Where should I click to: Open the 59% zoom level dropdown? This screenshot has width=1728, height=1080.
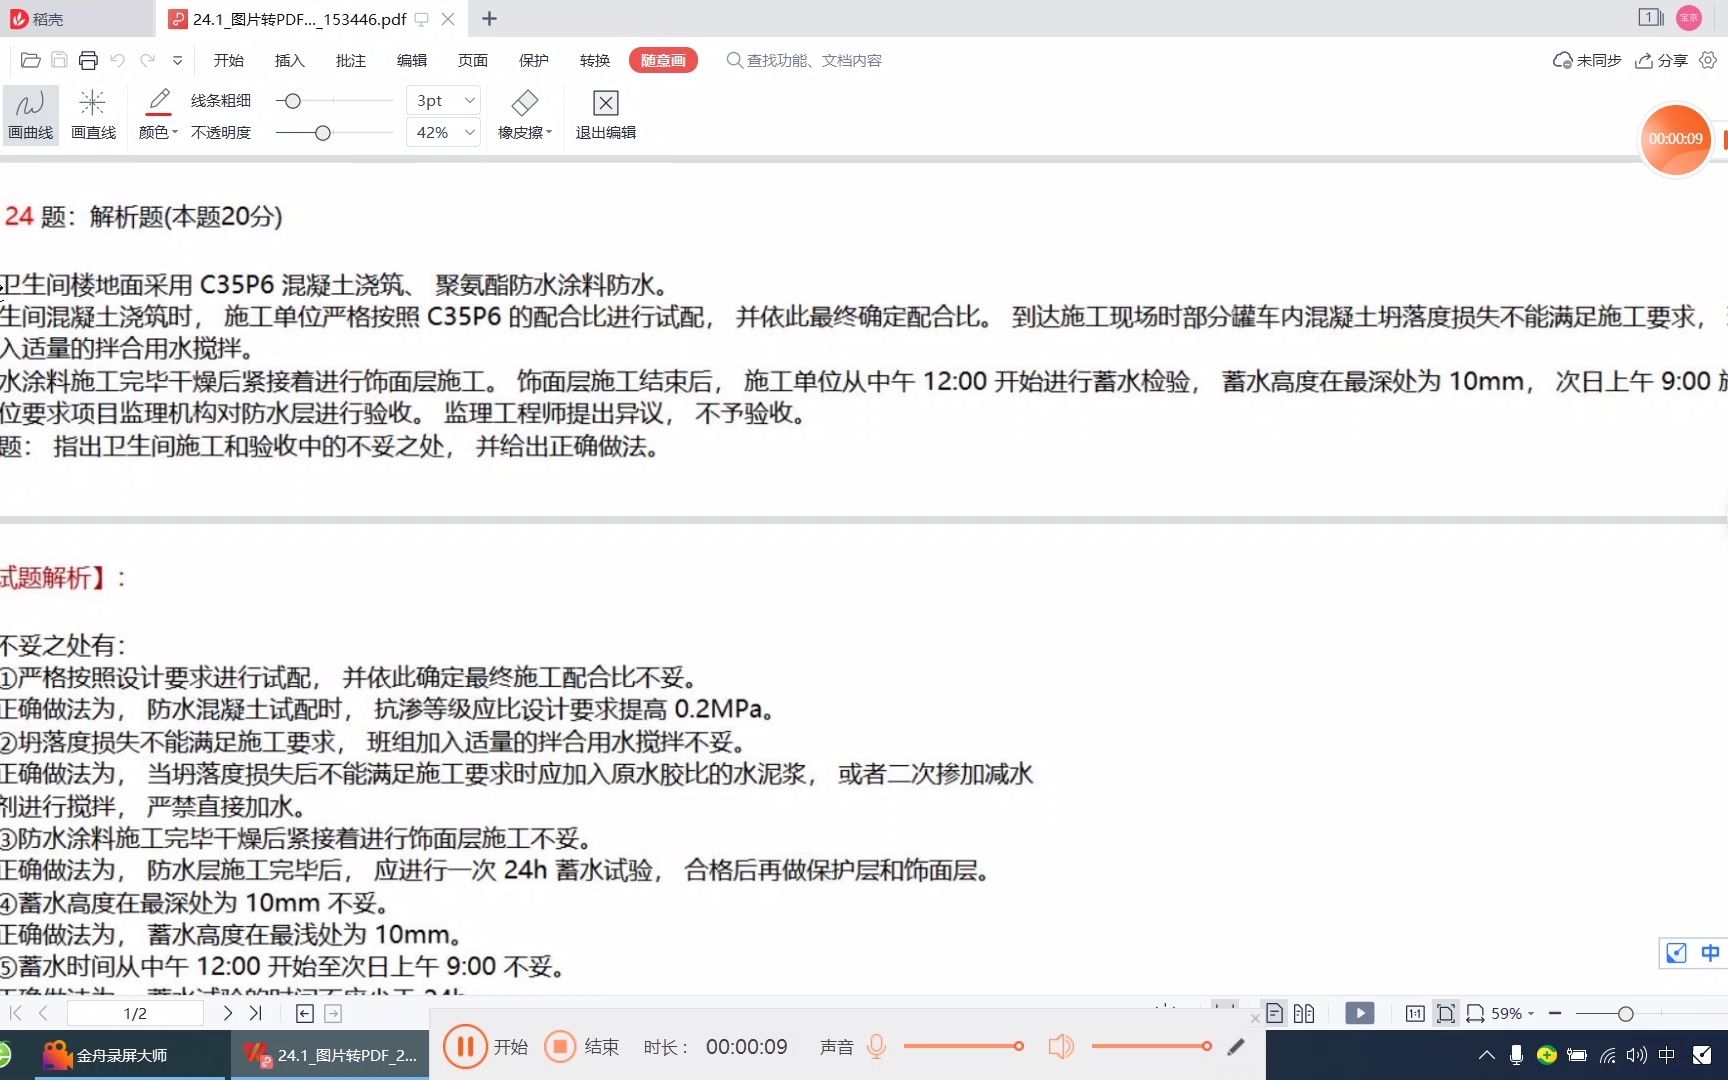click(x=1512, y=1013)
